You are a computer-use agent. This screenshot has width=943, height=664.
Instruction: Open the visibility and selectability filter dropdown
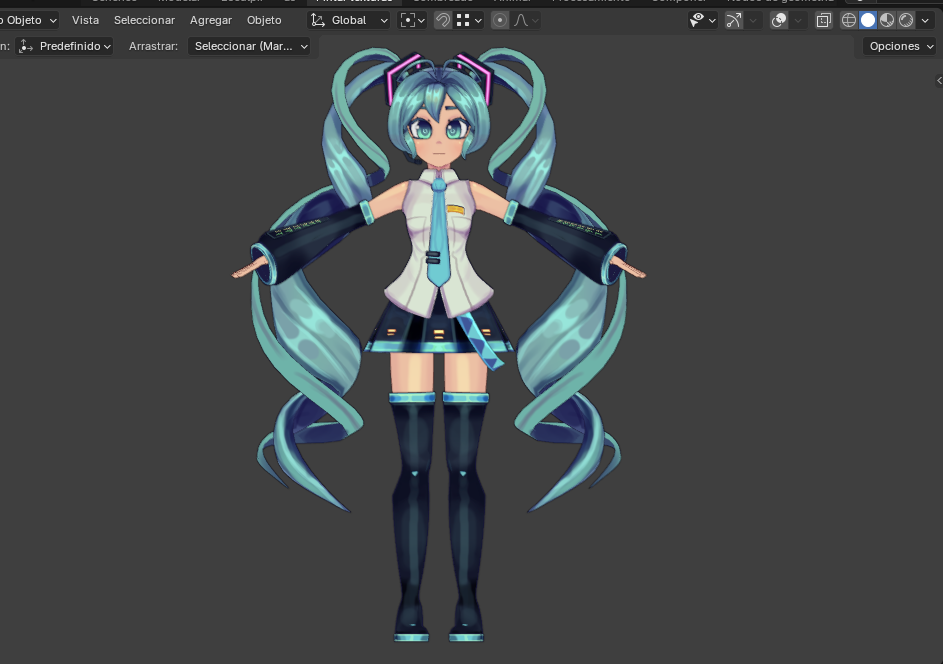pyautogui.click(x=702, y=20)
